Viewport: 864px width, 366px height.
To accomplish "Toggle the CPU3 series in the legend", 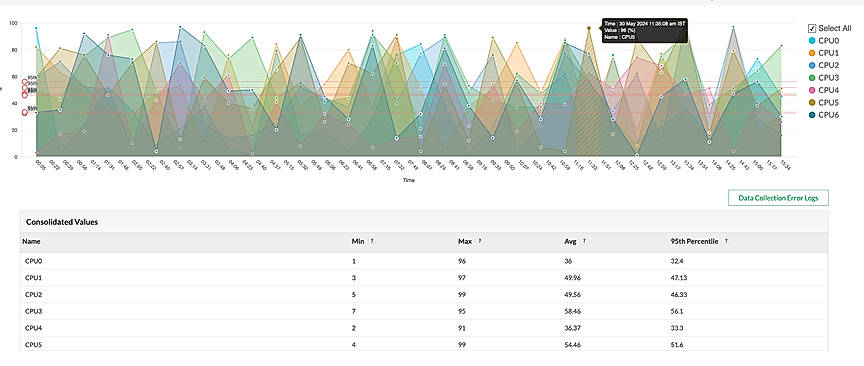I will 812,78.
